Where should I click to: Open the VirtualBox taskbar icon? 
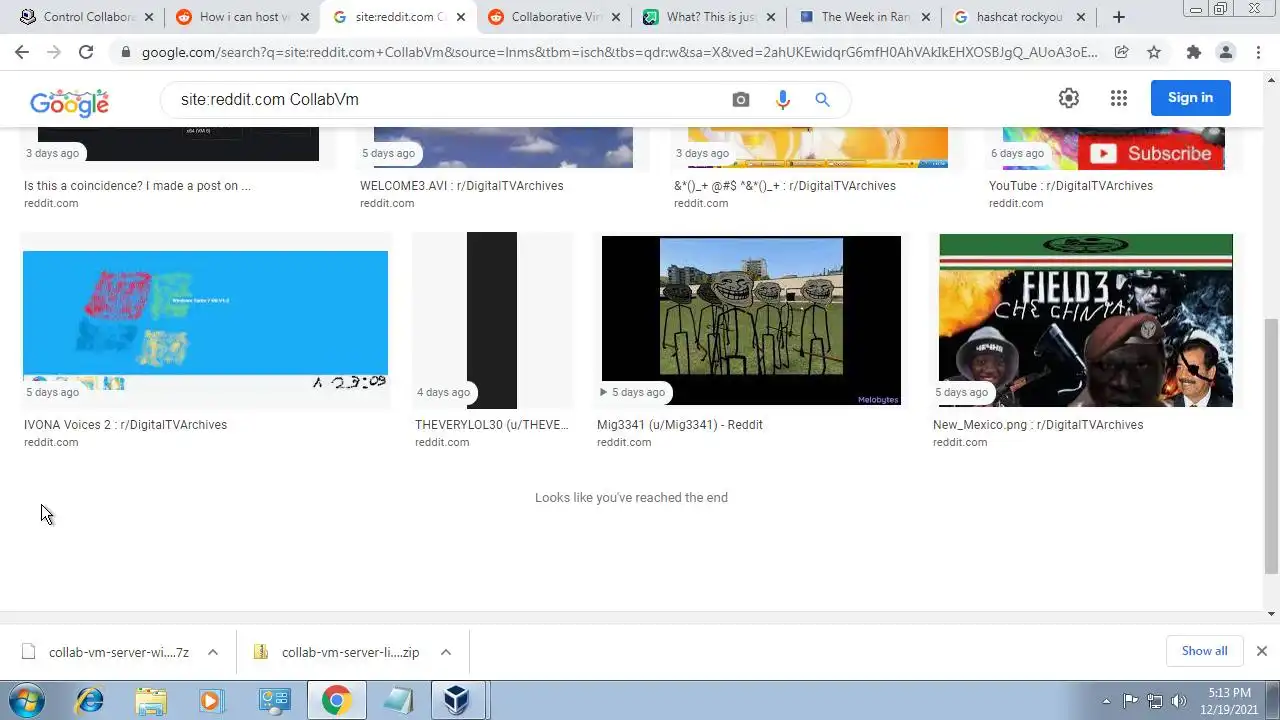click(x=457, y=700)
